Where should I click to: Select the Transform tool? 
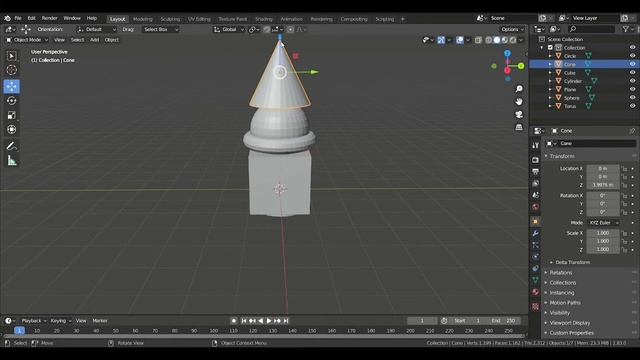point(11,129)
